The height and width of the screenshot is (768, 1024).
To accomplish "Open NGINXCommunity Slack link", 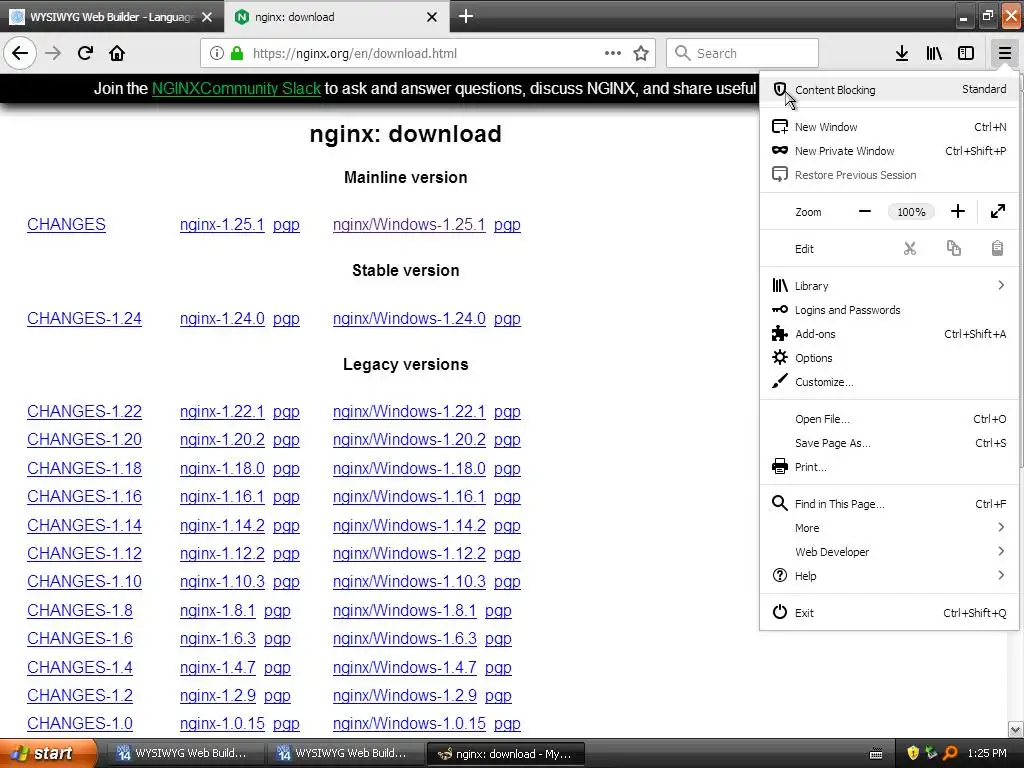I will coord(236,89).
